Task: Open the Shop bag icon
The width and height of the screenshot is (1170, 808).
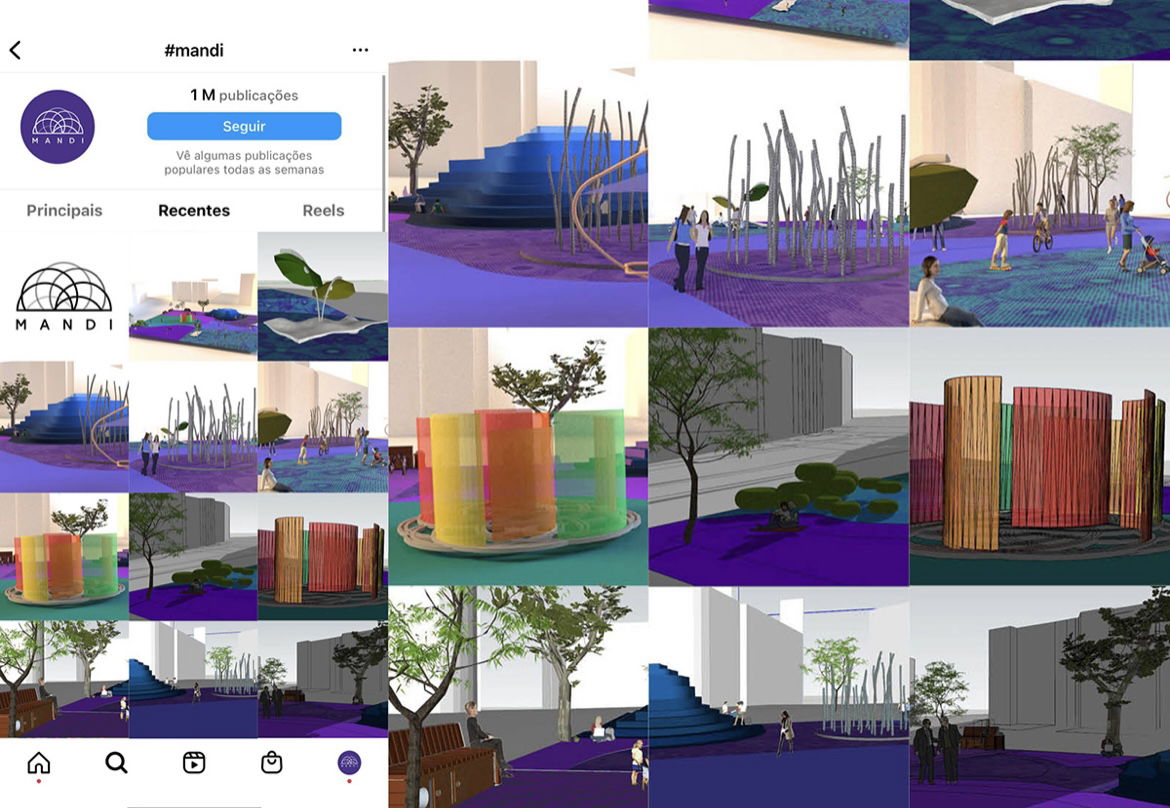Action: click(272, 762)
